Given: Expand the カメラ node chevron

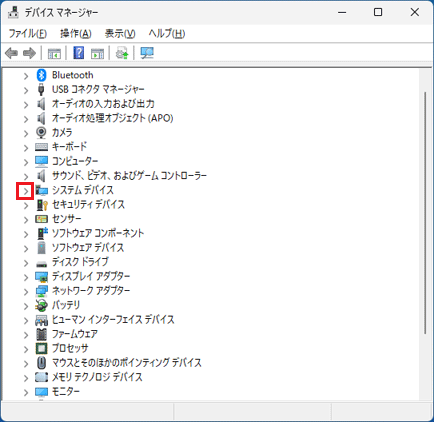Looking at the screenshot, I should point(26,134).
